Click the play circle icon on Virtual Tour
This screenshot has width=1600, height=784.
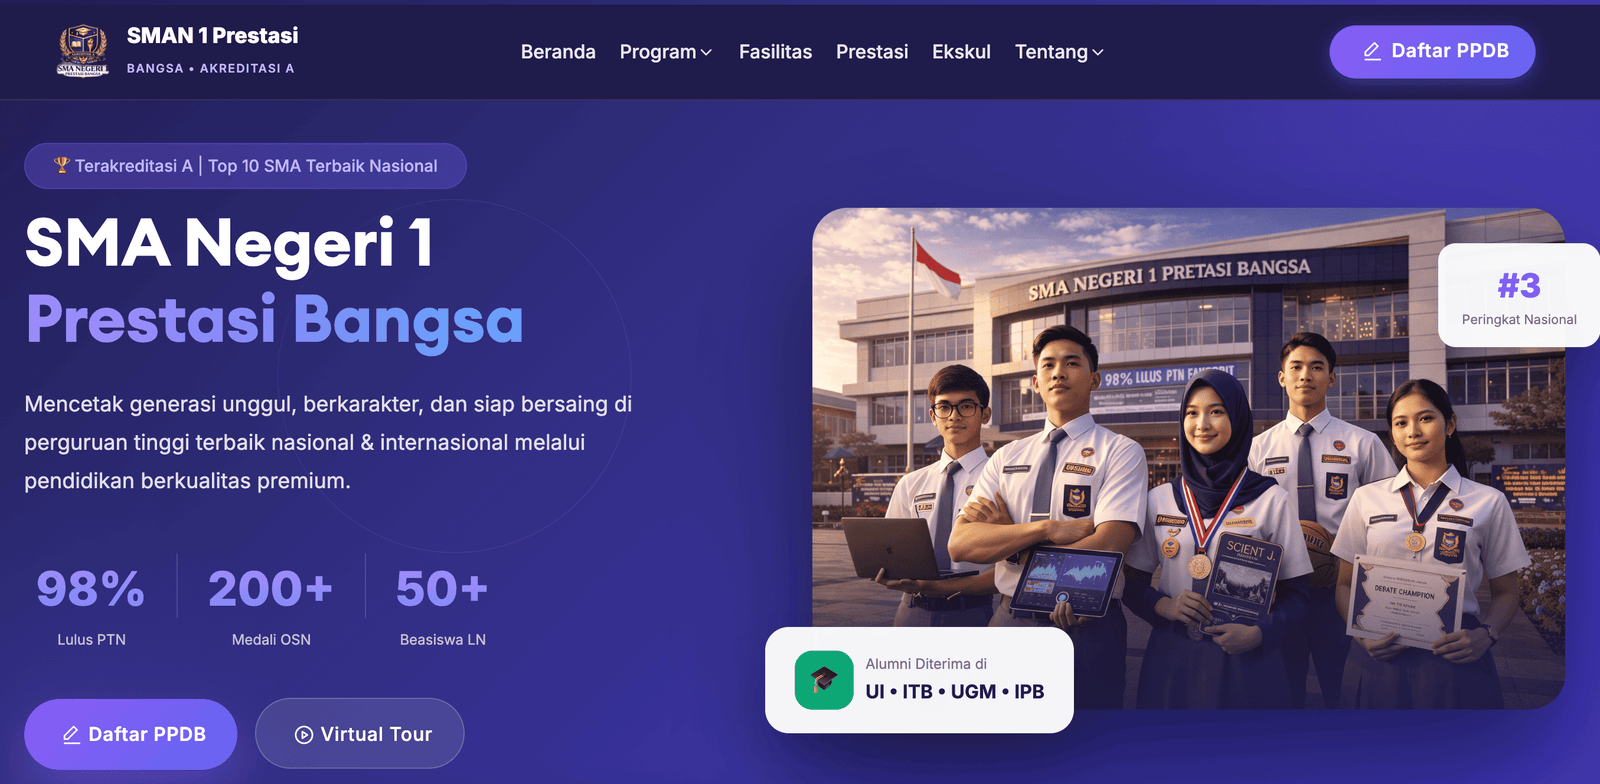tap(304, 735)
